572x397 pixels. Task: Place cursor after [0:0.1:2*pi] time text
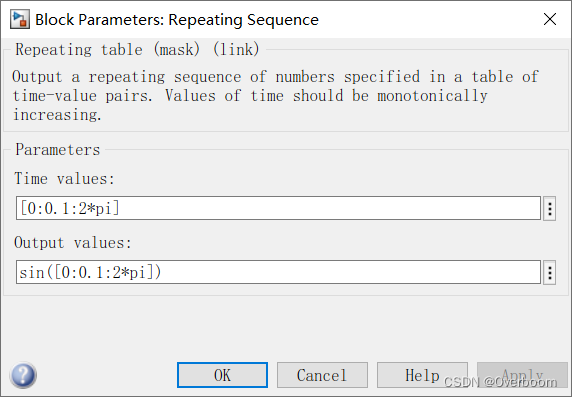120,209
